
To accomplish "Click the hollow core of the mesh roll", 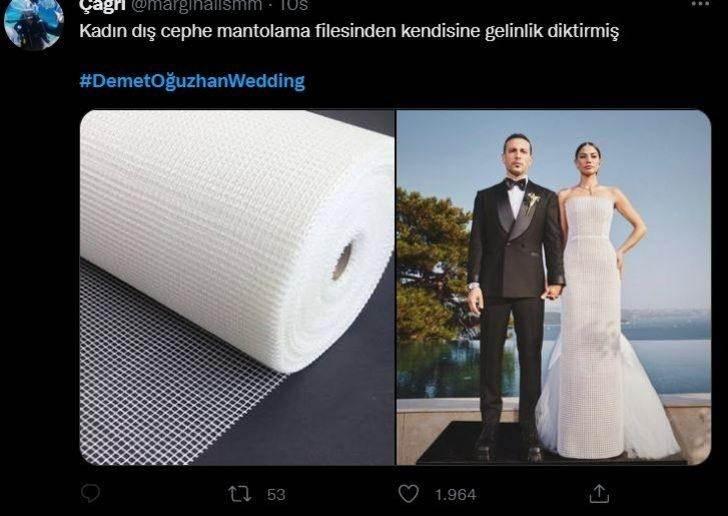I will coord(343,261).
